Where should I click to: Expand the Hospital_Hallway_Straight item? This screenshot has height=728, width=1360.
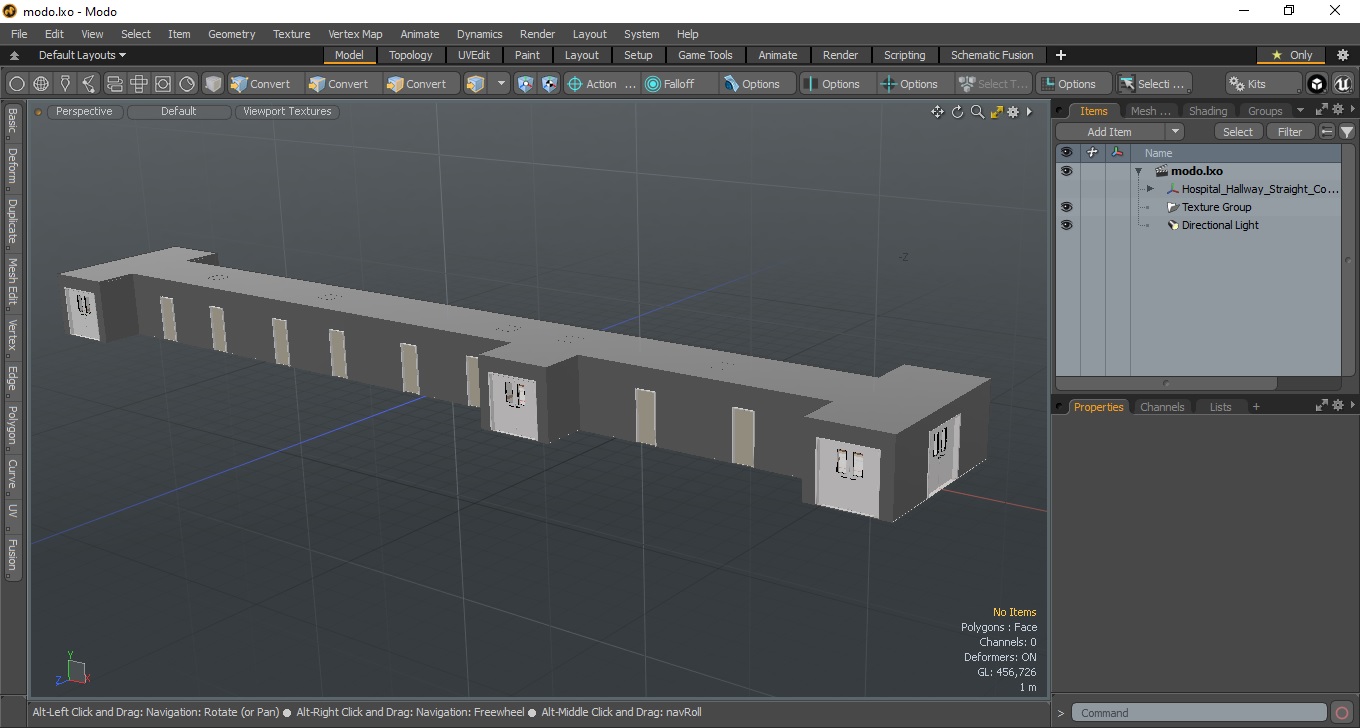coord(1150,189)
